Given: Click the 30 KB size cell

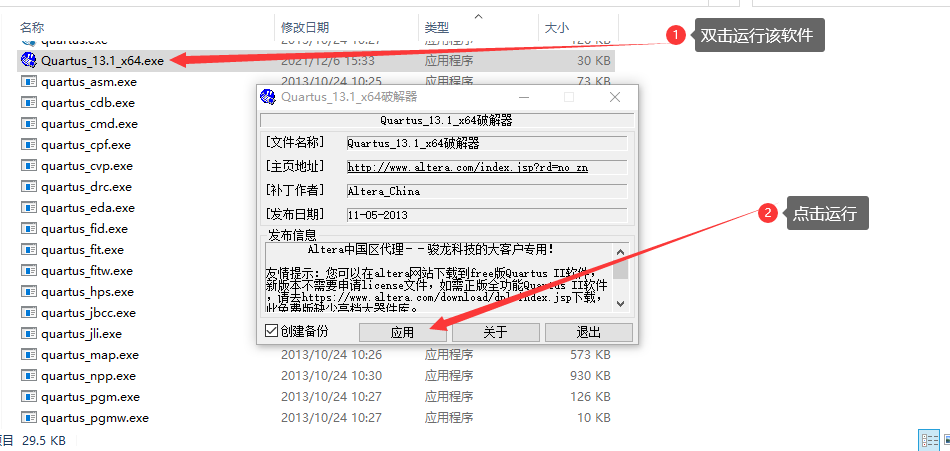Looking at the screenshot, I should tap(594, 61).
